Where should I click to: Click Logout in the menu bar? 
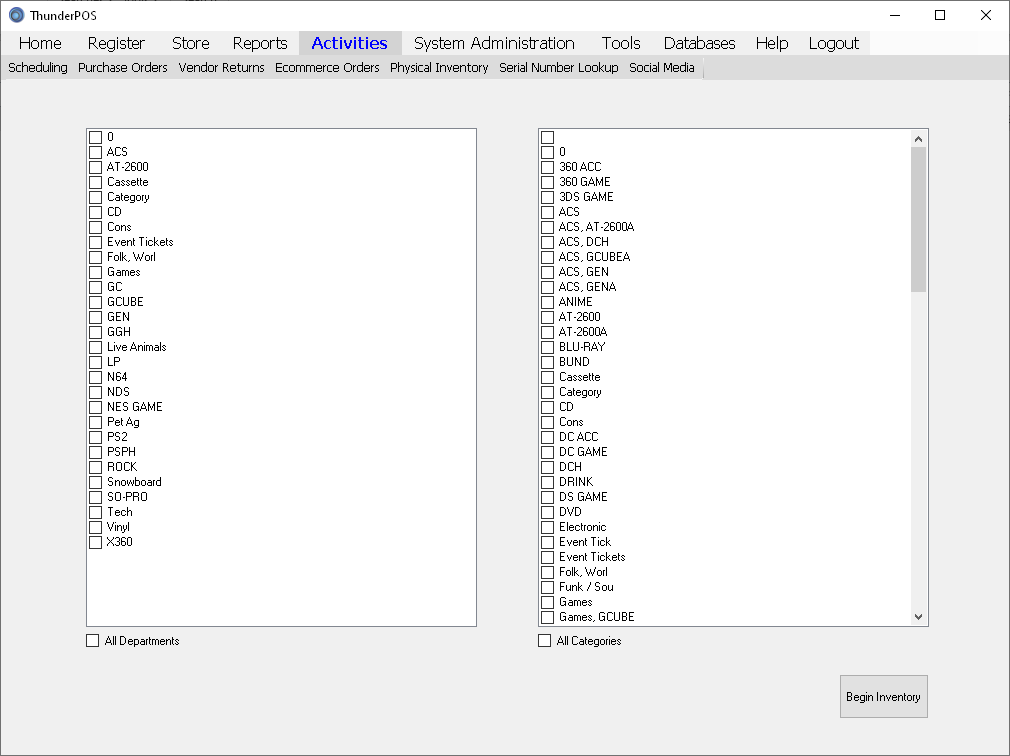click(833, 43)
